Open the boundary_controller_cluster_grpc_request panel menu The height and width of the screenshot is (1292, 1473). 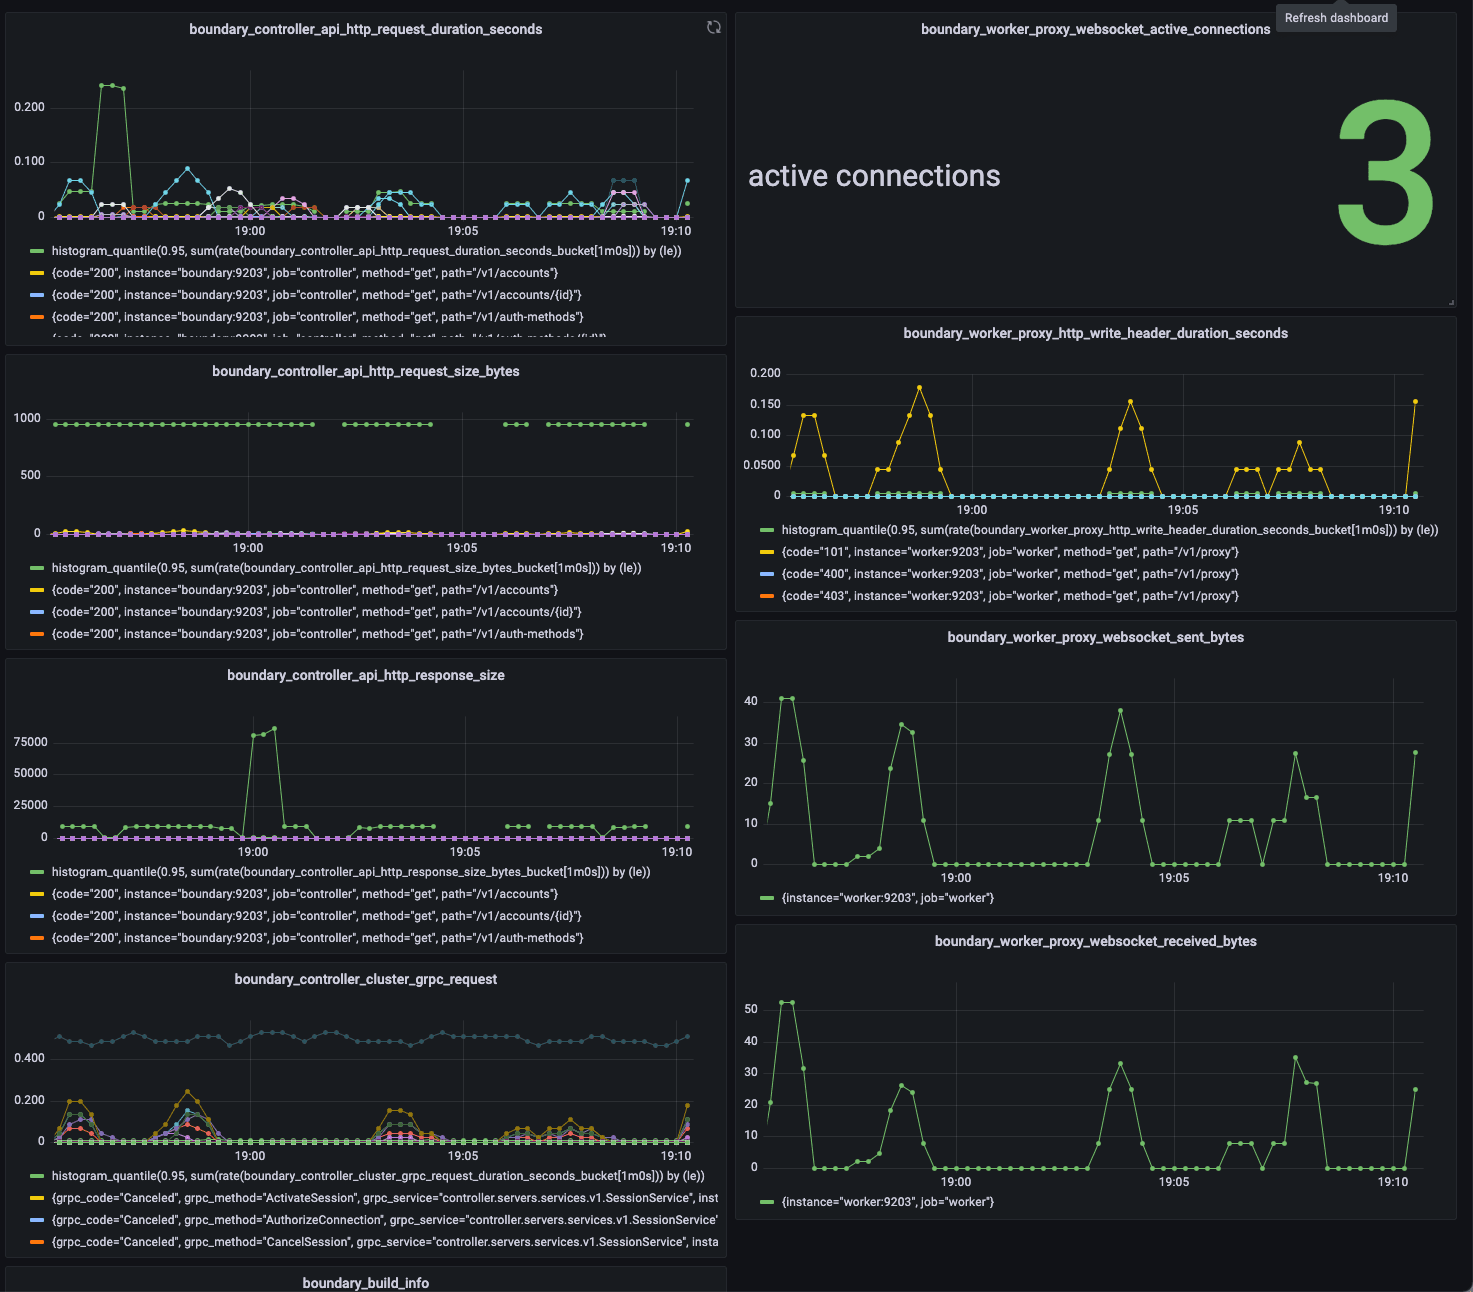tap(366, 978)
